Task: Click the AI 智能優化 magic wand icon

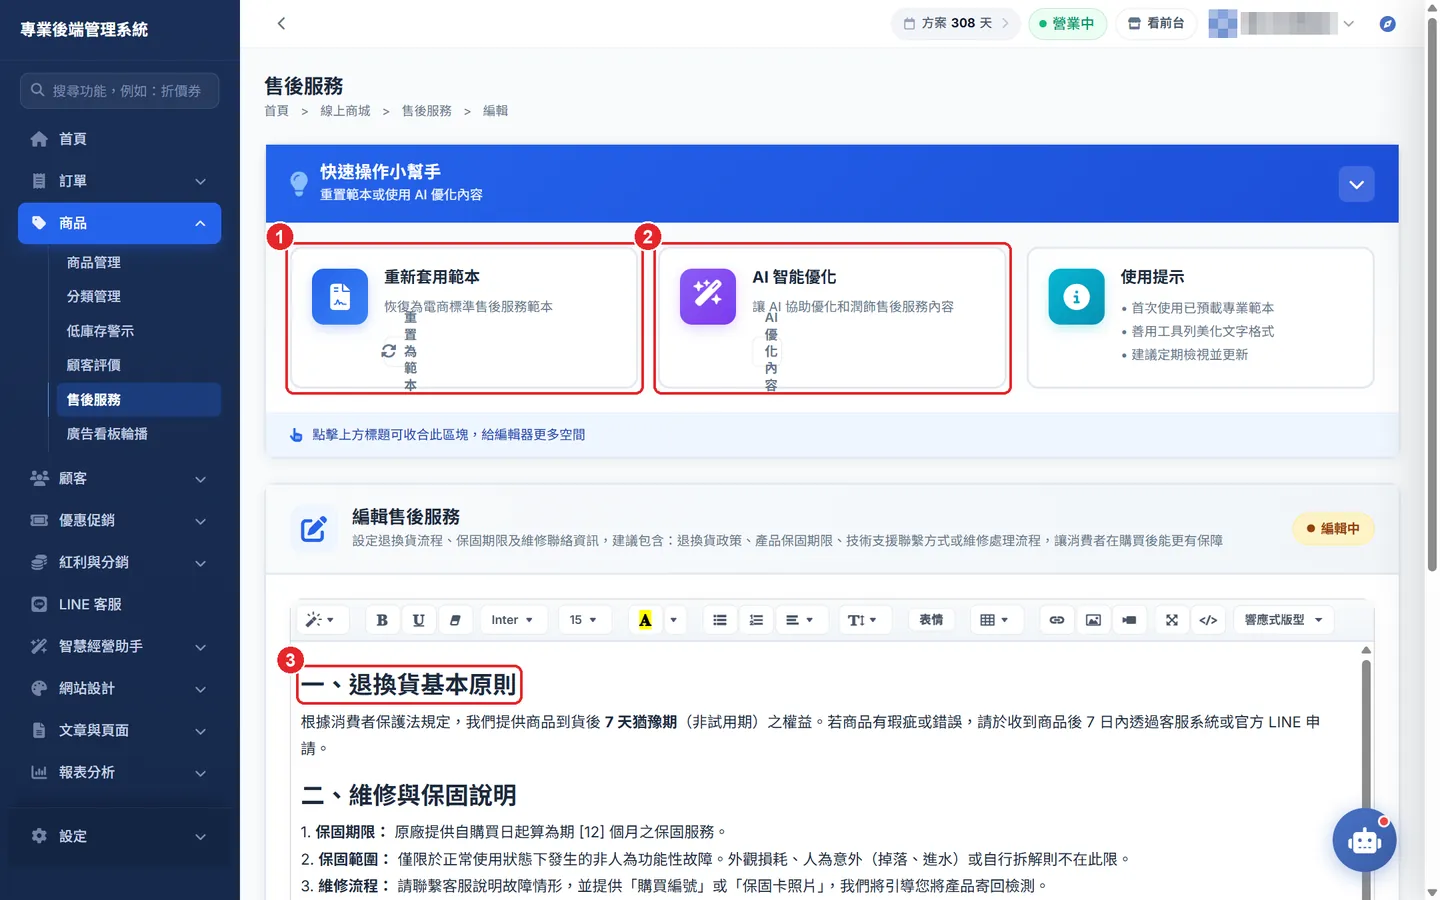Action: coord(708,296)
